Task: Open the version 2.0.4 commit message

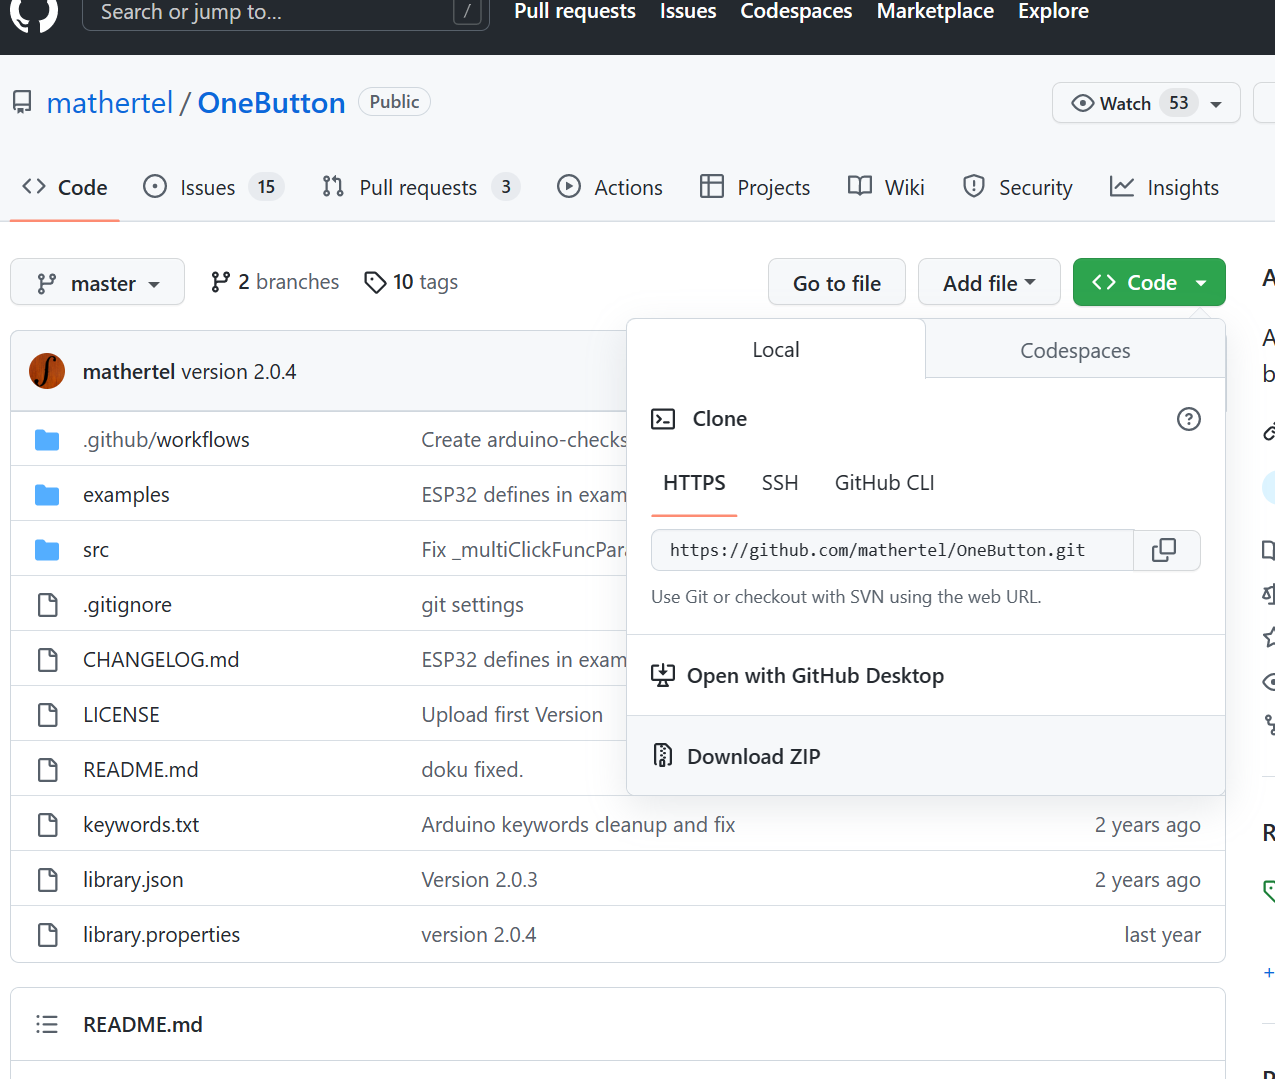Action: click(239, 372)
